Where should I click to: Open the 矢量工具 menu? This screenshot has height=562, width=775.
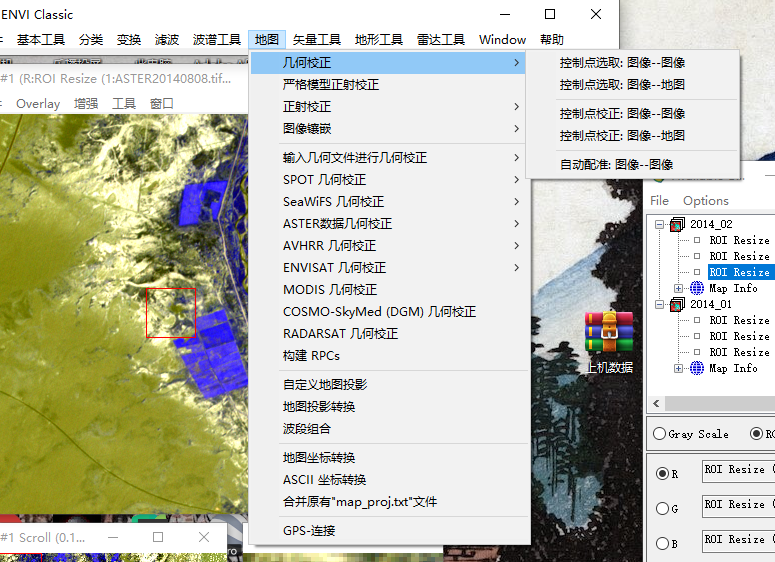[x=317, y=40]
